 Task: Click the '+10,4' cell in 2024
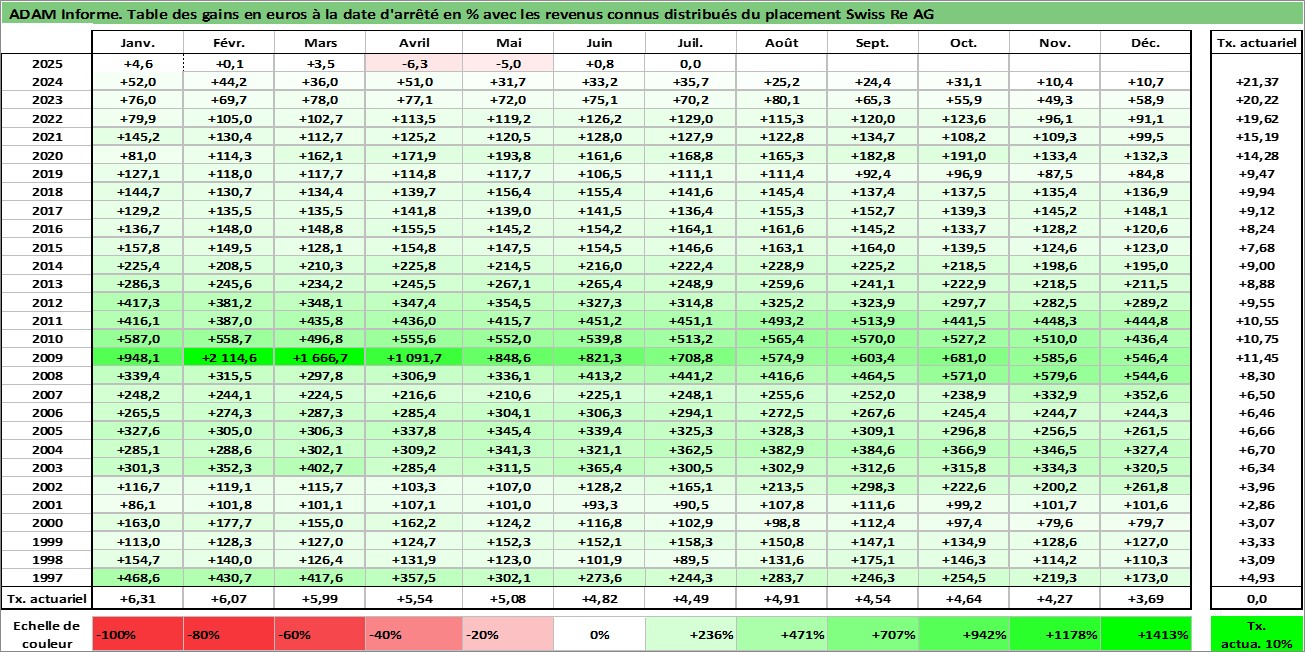pos(1055,82)
